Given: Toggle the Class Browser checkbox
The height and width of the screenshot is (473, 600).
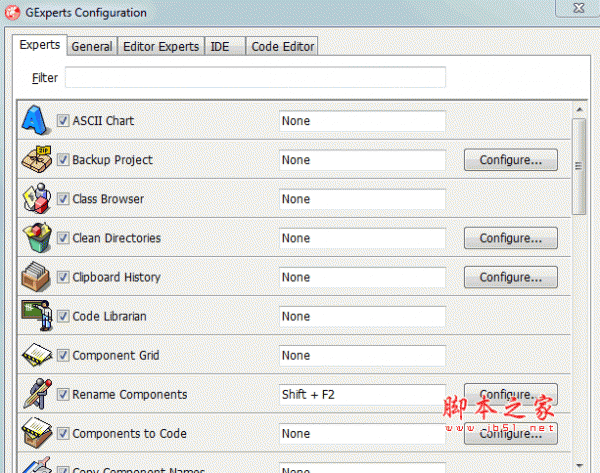Looking at the screenshot, I should (x=63, y=199).
